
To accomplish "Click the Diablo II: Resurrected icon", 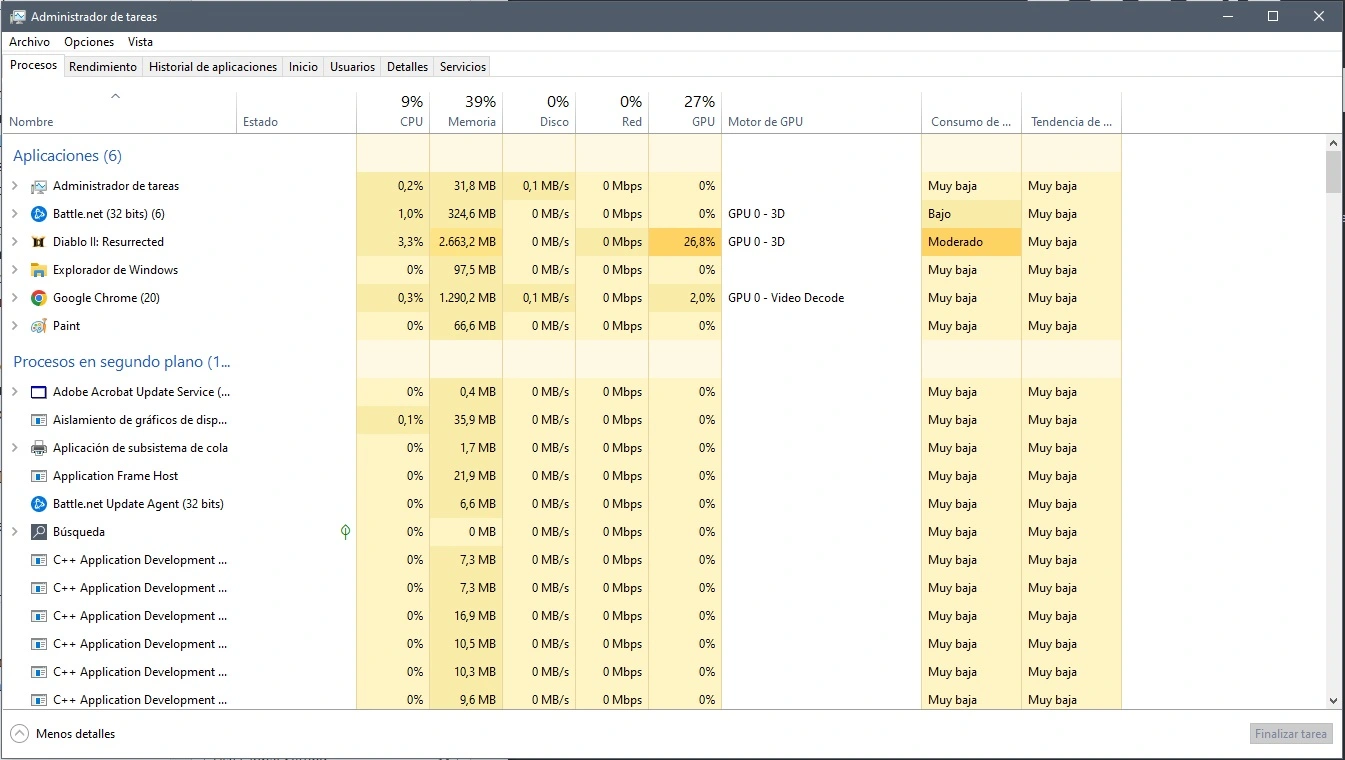I will (x=39, y=242).
